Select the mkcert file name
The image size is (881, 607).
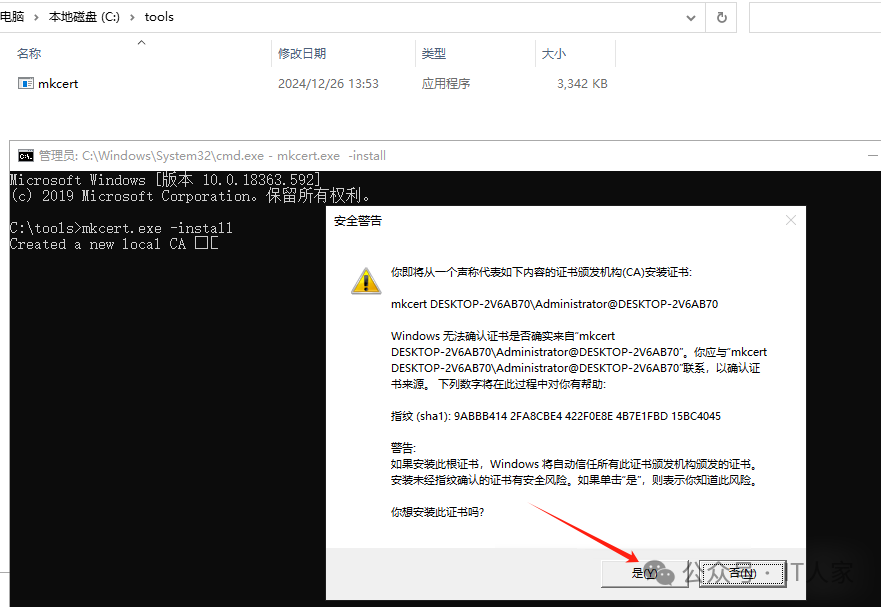pyautogui.click(x=58, y=83)
